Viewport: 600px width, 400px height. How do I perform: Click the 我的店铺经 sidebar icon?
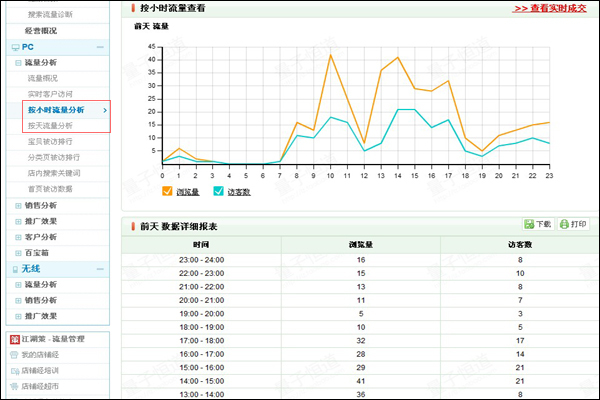(x=14, y=354)
